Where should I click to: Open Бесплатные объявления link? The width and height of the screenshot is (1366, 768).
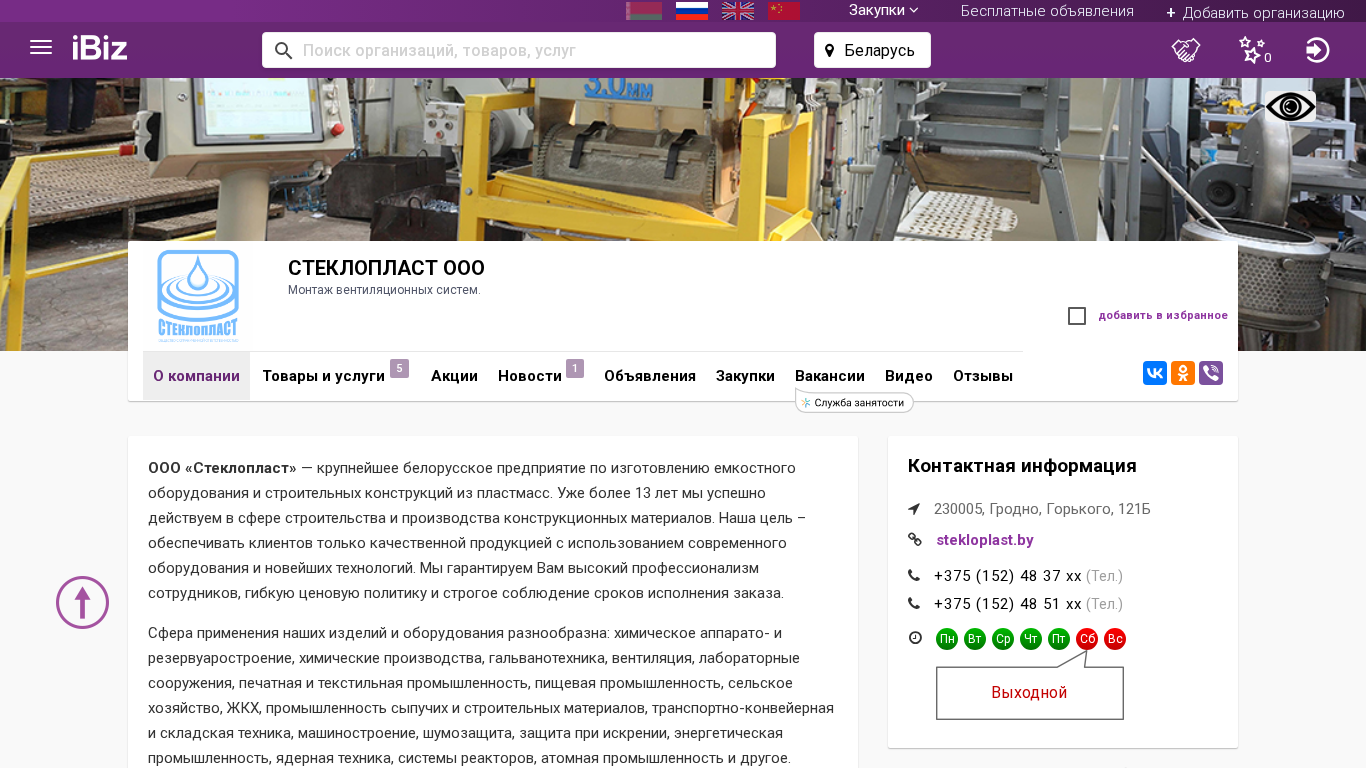click(x=1047, y=11)
